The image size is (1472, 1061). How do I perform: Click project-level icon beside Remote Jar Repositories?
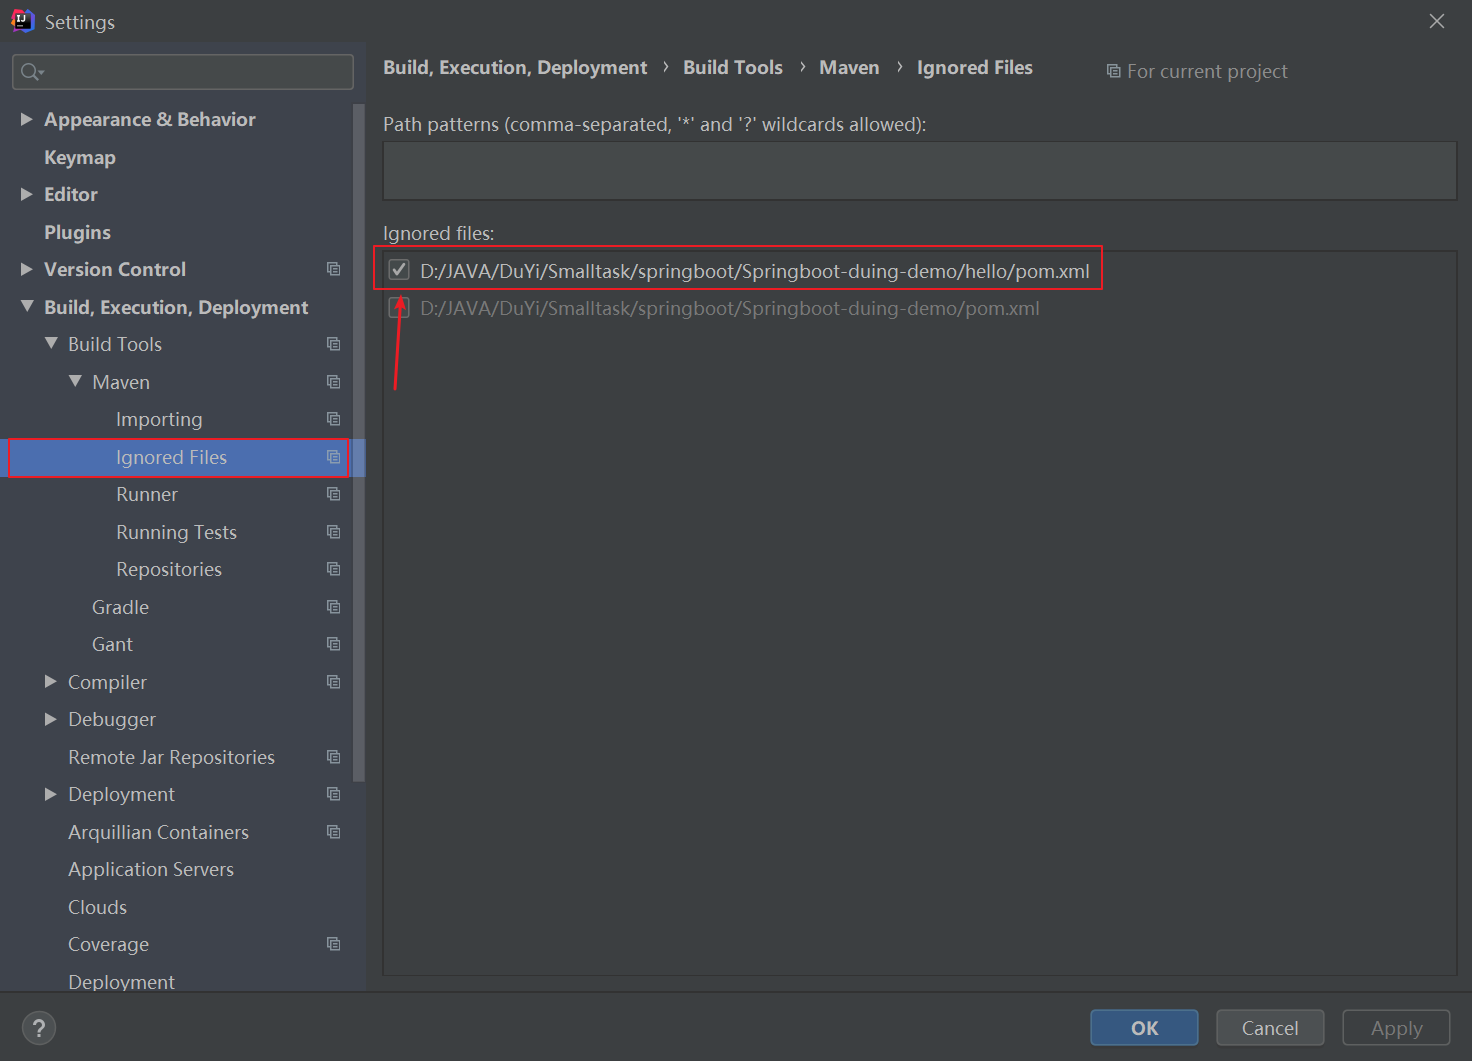[334, 757]
